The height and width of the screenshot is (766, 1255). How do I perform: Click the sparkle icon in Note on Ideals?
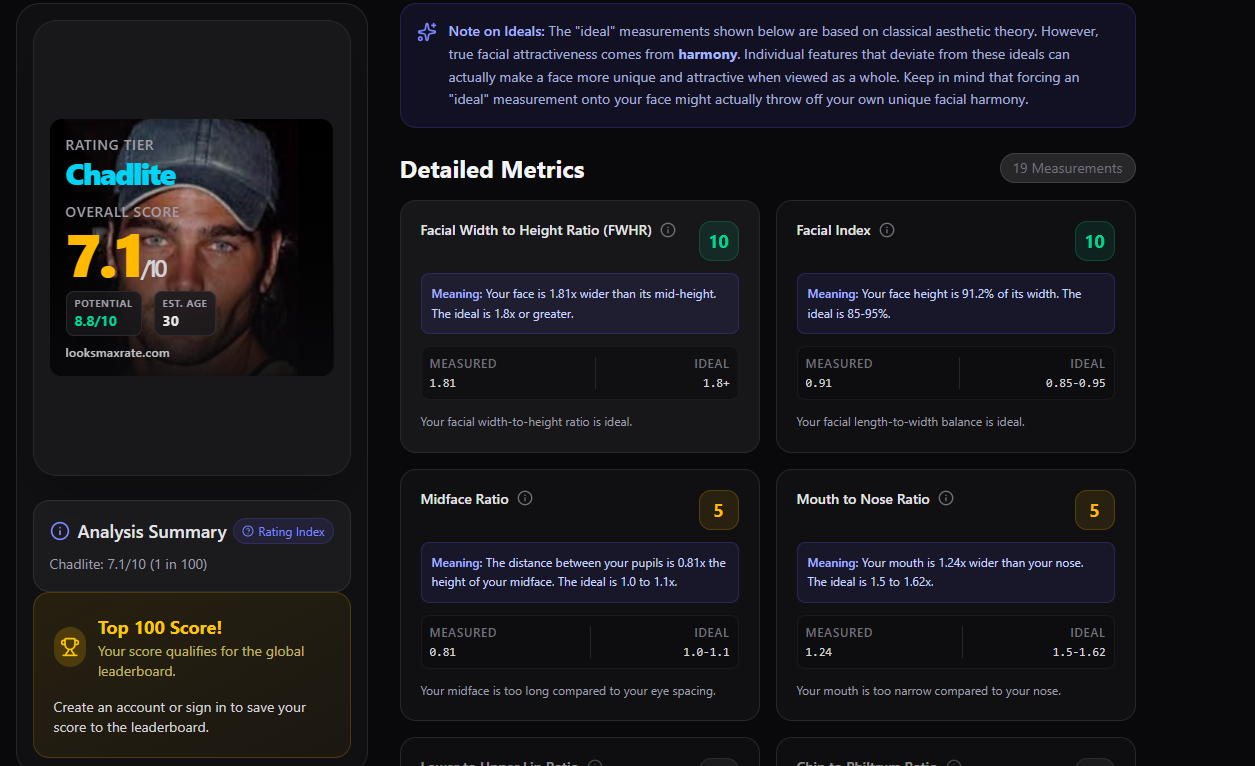pyautogui.click(x=427, y=32)
